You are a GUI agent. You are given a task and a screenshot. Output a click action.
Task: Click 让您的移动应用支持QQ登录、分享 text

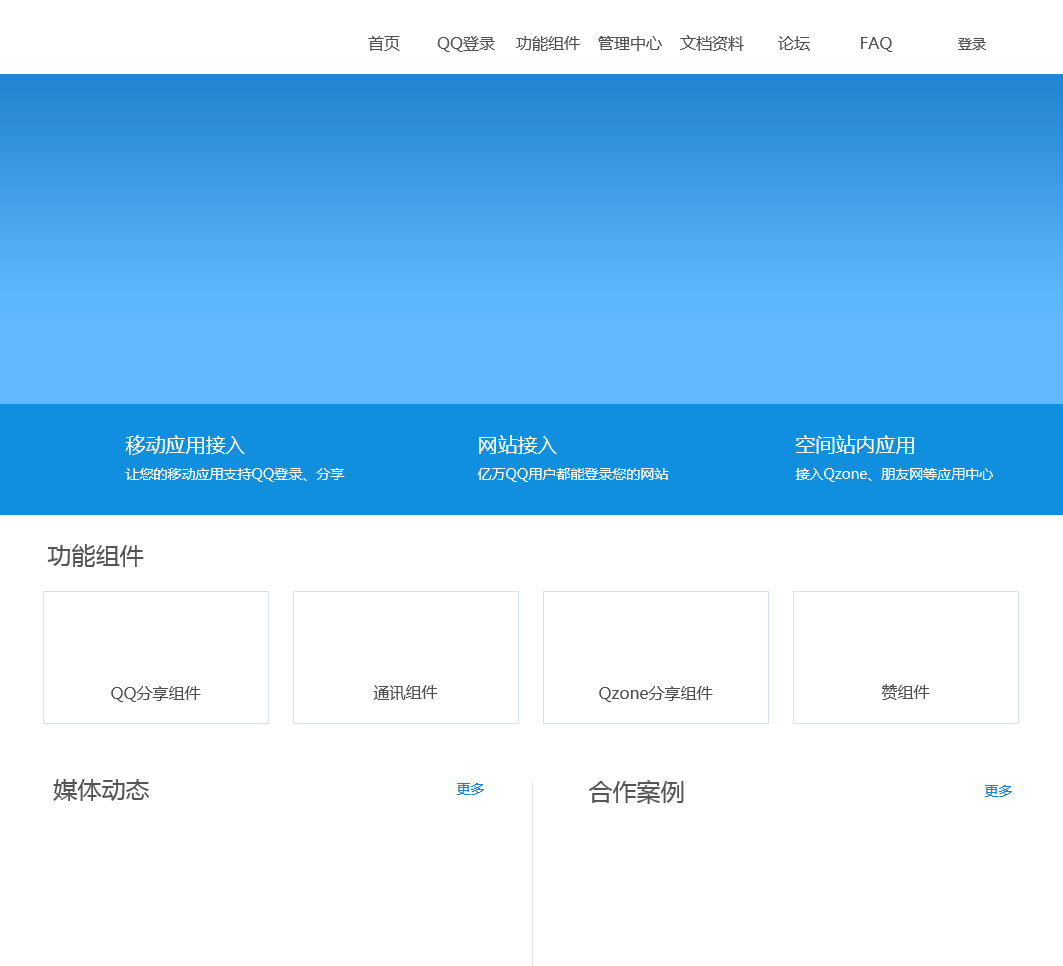click(235, 474)
